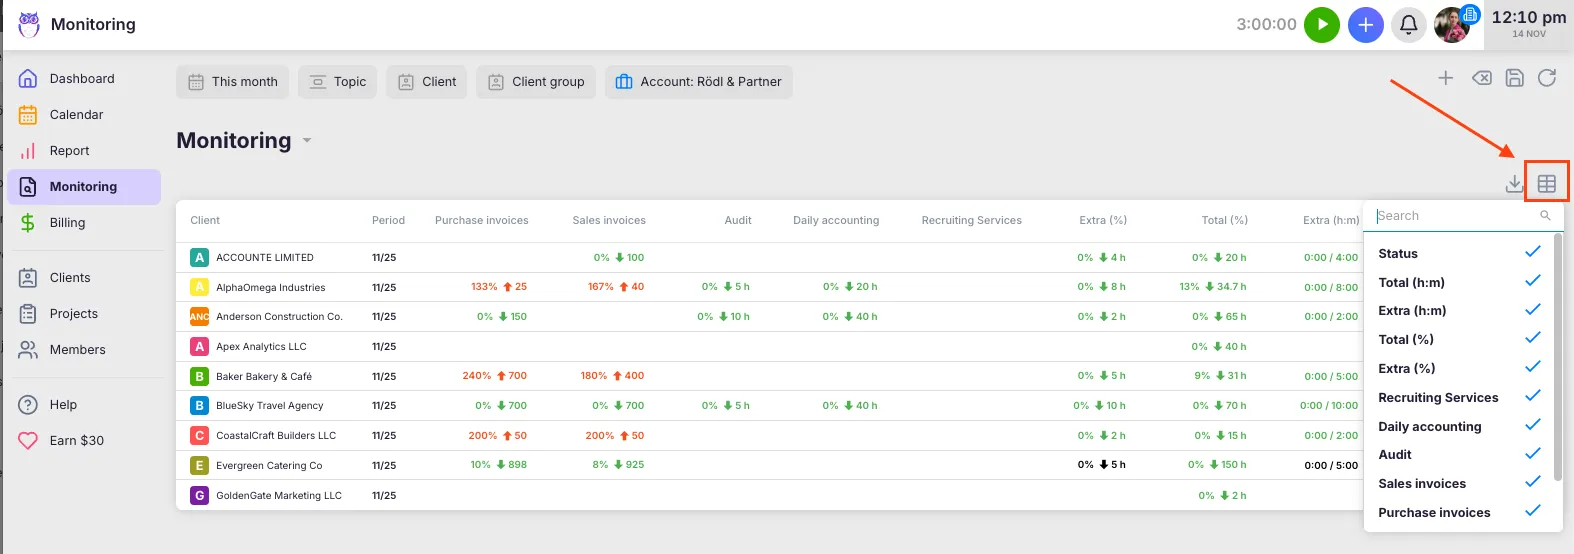Viewport: 1574px width, 554px height.
Task: Open the notifications bell
Action: [x=1408, y=25]
